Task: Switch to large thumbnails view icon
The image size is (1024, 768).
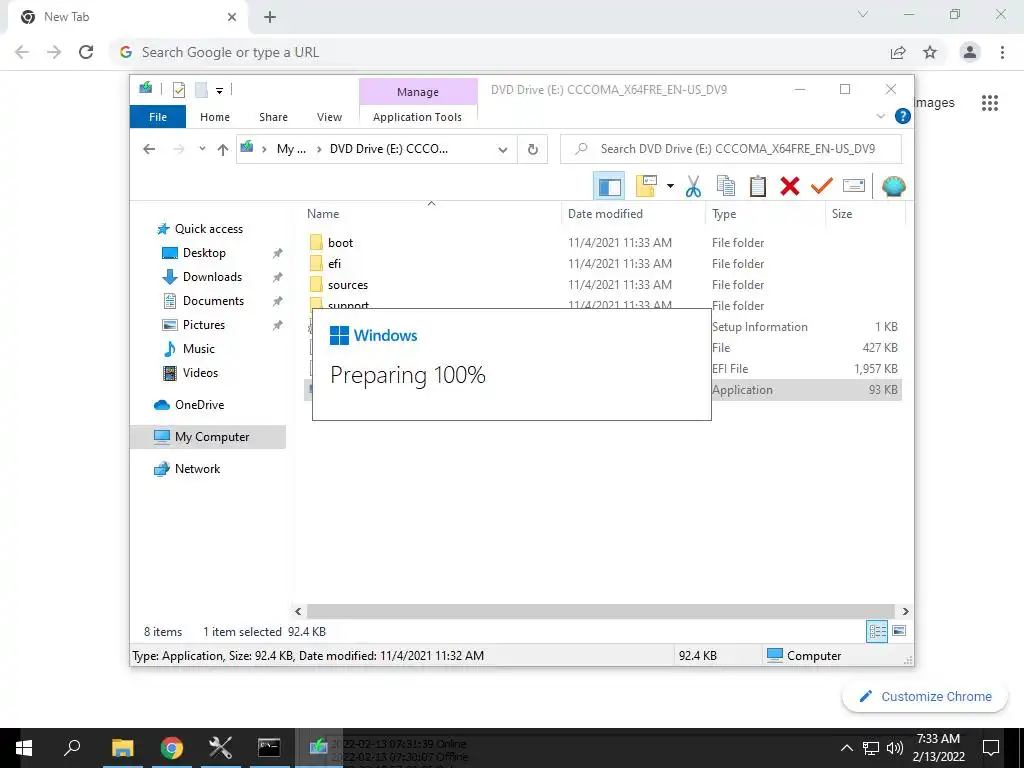Action: (x=899, y=631)
